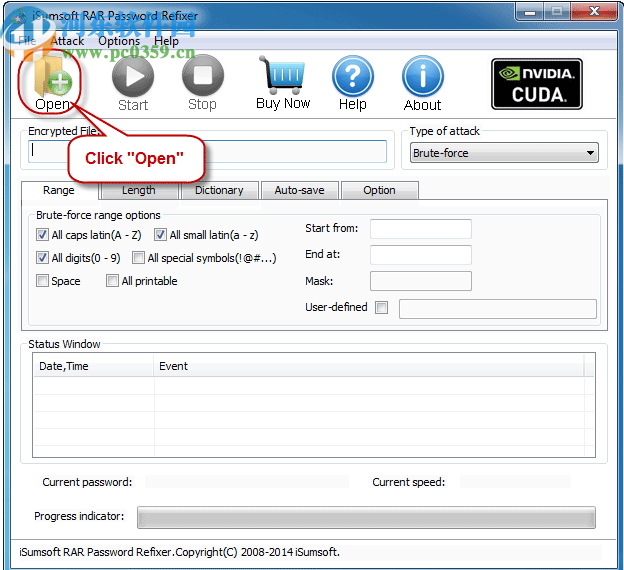The height and width of the screenshot is (570, 624).
Task: Switch to the Range tab
Action: coord(59,190)
